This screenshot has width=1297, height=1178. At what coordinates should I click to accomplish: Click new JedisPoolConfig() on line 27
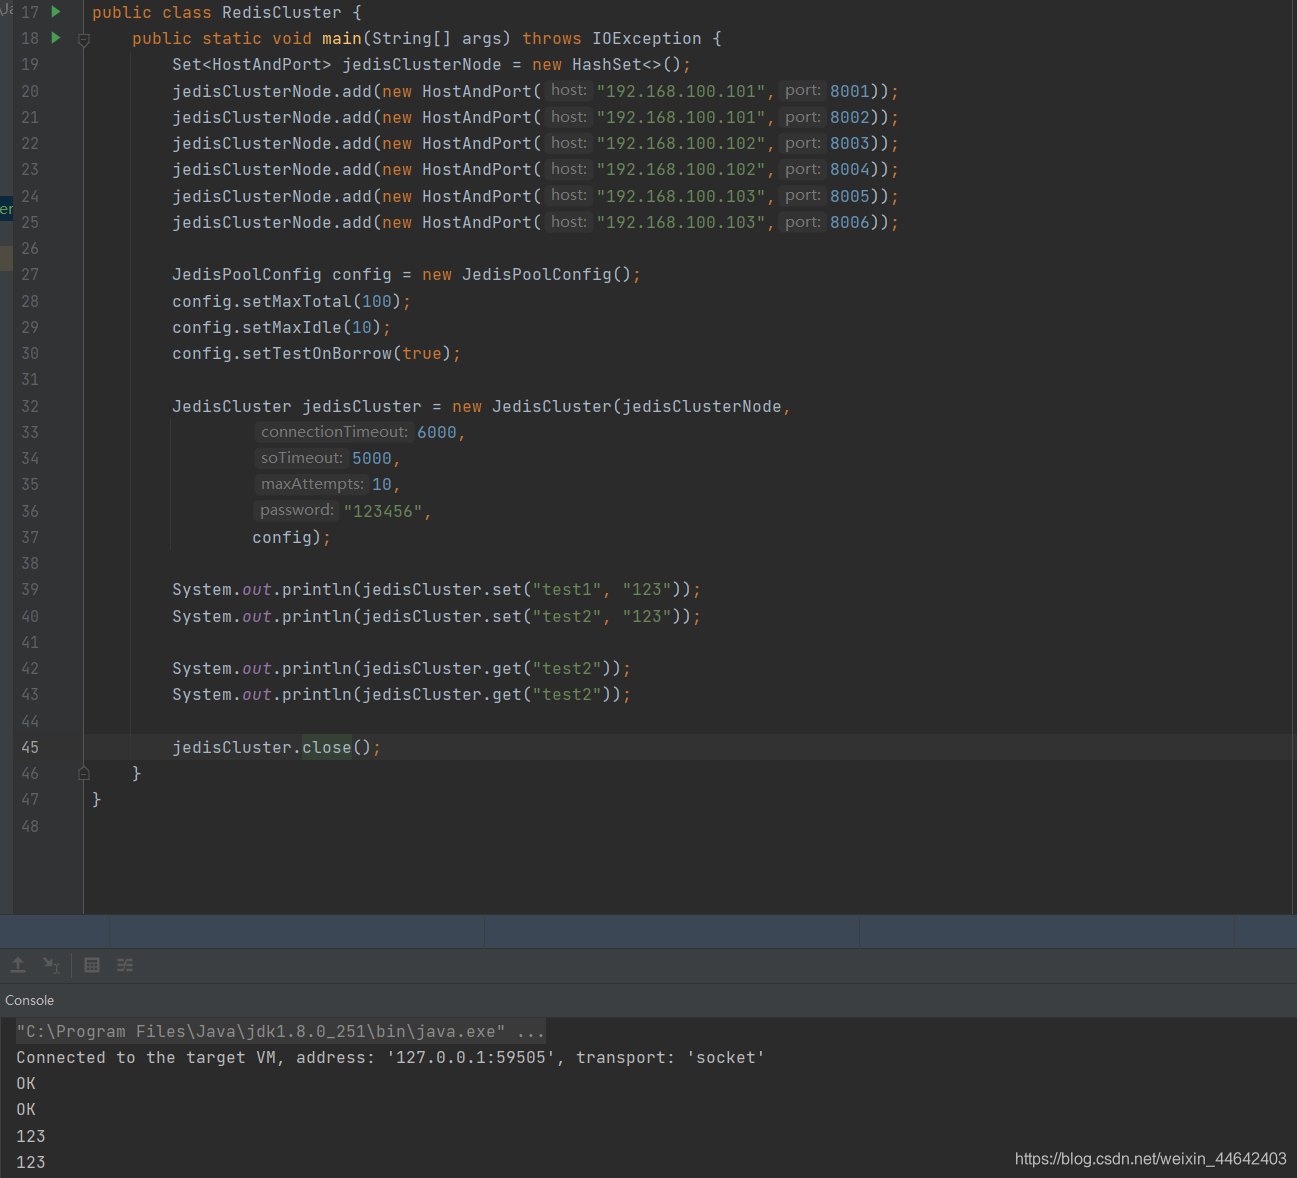[526, 274]
